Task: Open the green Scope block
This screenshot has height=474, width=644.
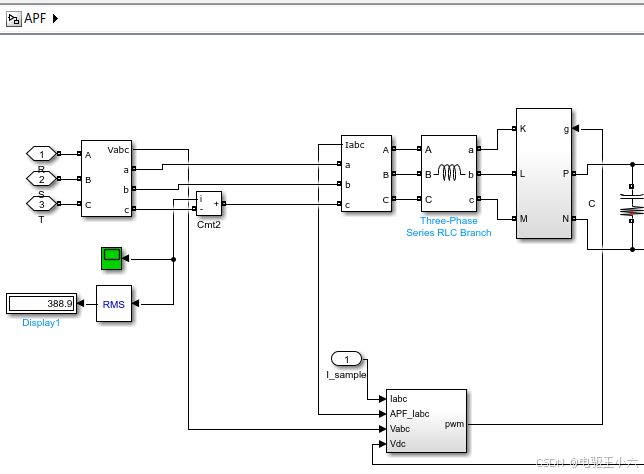Action: [111, 258]
